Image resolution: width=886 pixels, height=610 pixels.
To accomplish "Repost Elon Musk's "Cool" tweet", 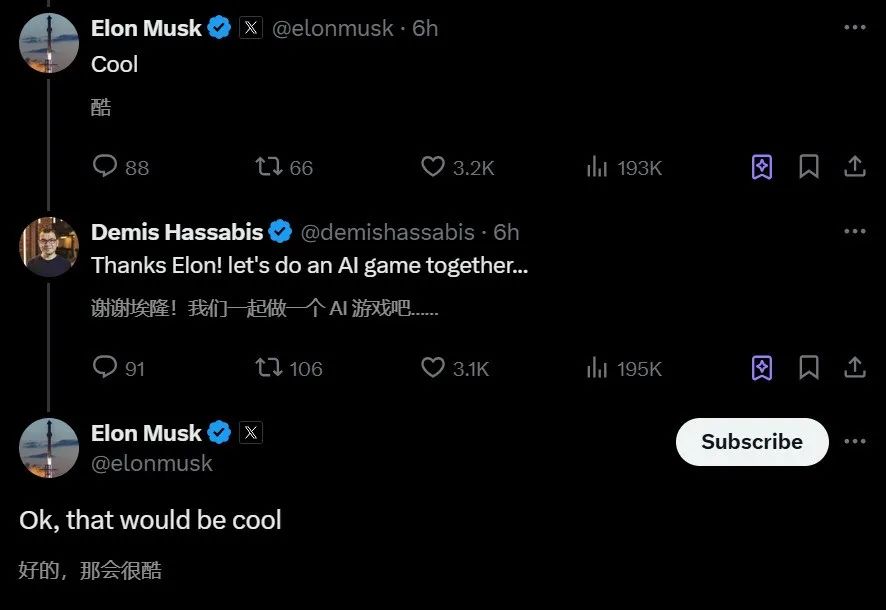I will (x=269, y=167).
